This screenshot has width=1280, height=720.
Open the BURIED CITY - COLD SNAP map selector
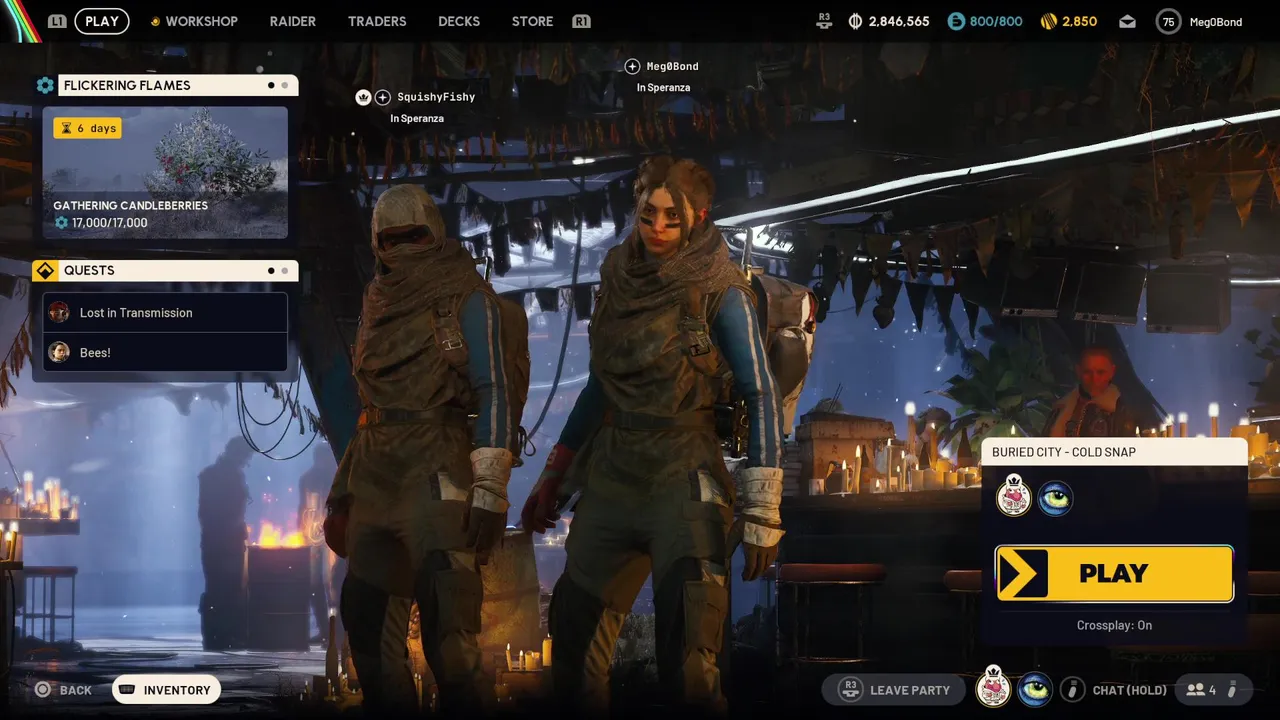(x=1114, y=452)
